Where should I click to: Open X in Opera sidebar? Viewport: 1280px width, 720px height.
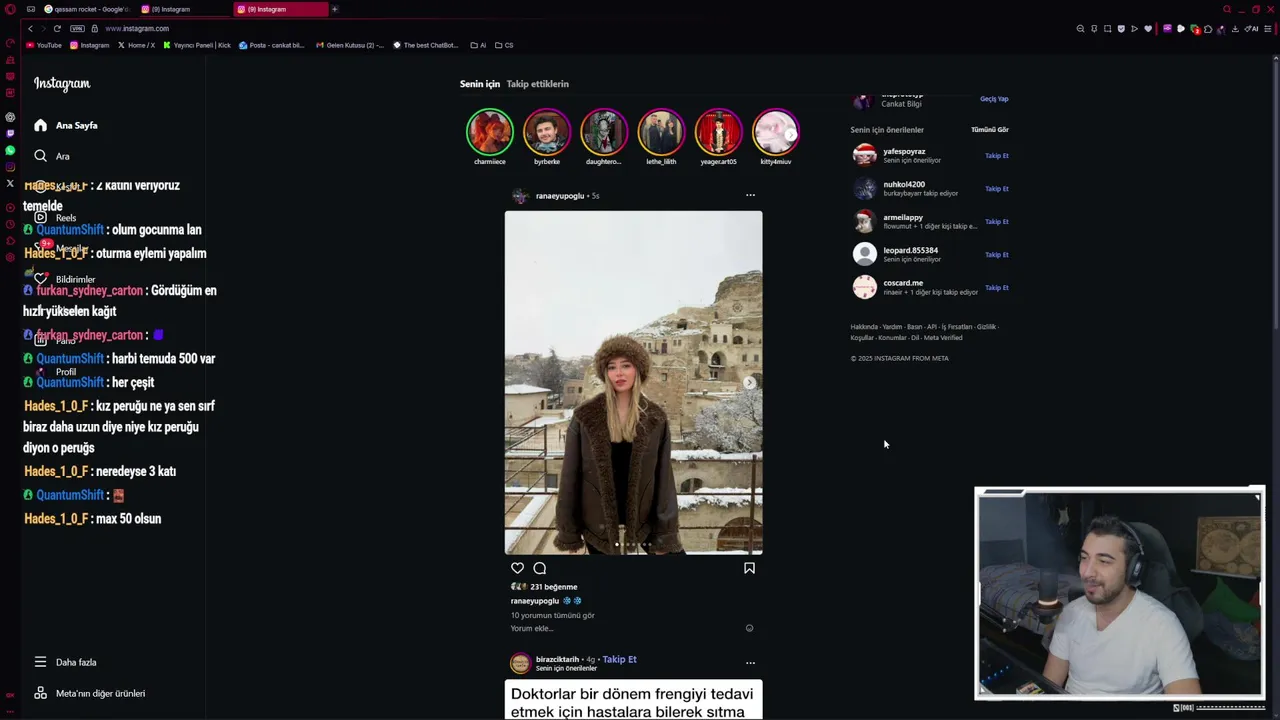click(x=10, y=184)
